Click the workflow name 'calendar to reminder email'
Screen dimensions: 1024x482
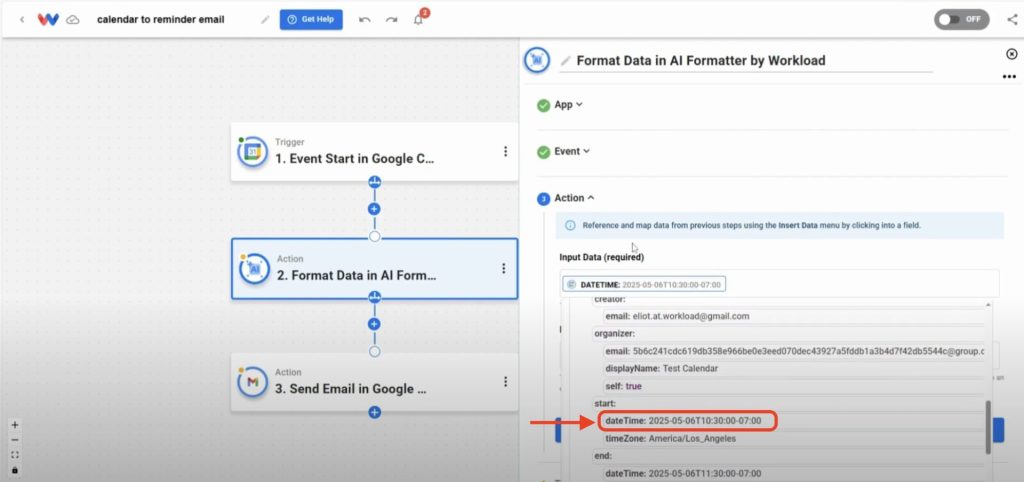point(161,20)
